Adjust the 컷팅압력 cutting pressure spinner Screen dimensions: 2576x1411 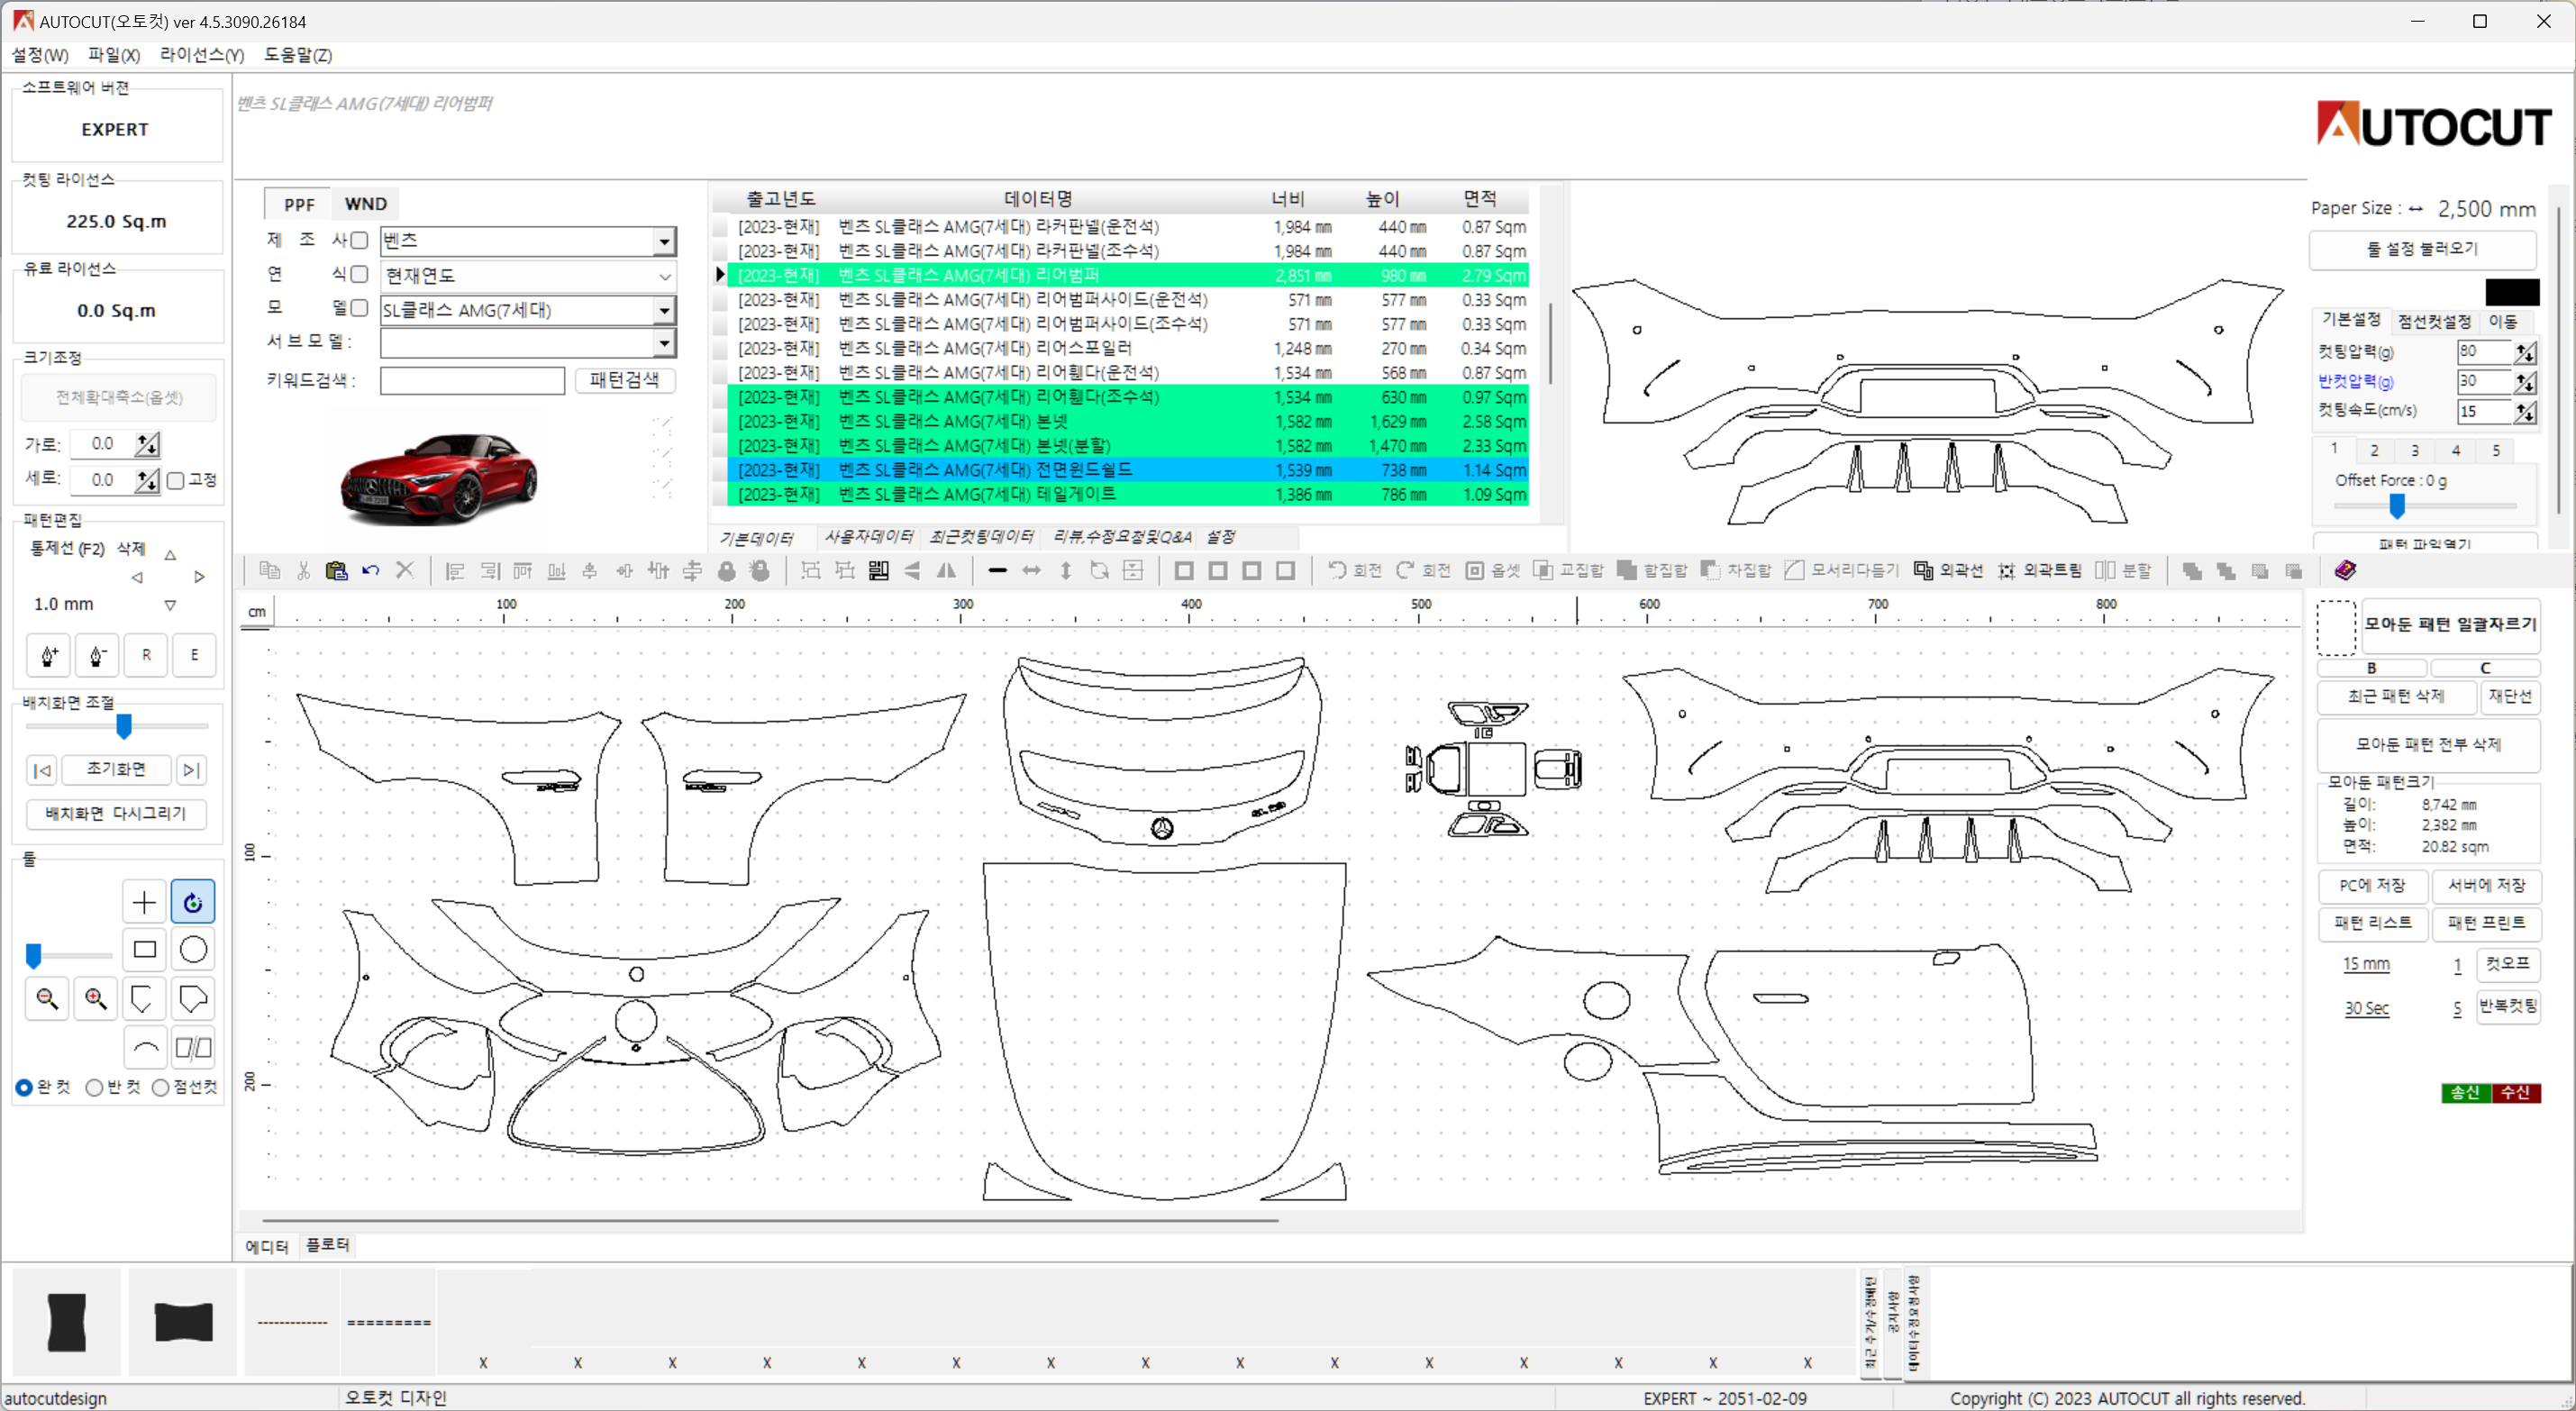[2526, 352]
